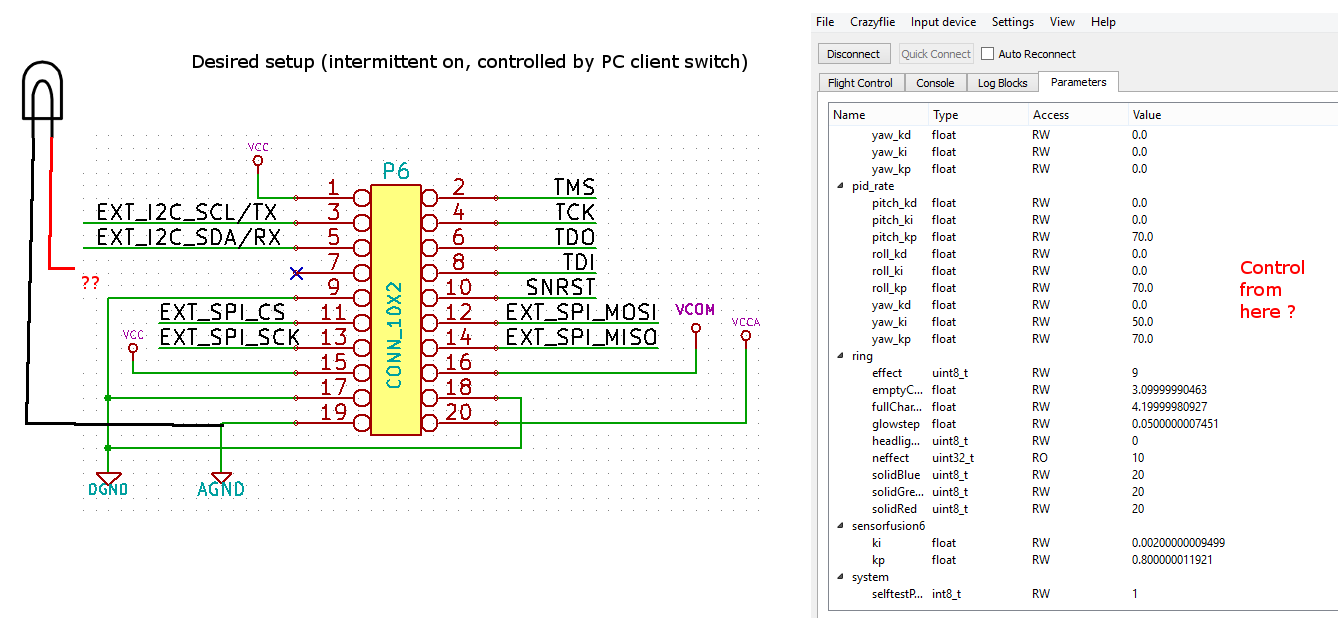Collapse the pid_rate parameter group
The width and height of the screenshot is (1338, 618).
tap(840, 186)
